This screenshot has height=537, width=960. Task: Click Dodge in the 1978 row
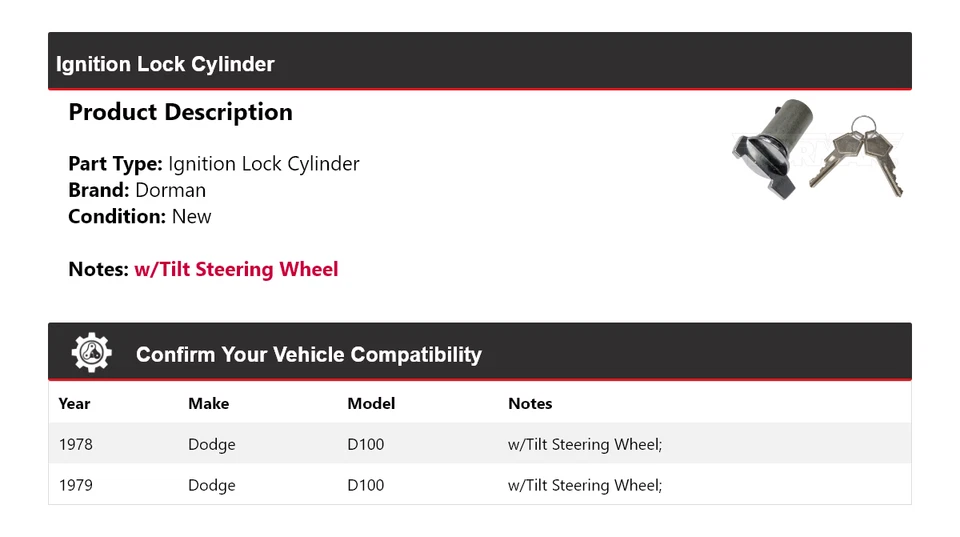coord(212,445)
